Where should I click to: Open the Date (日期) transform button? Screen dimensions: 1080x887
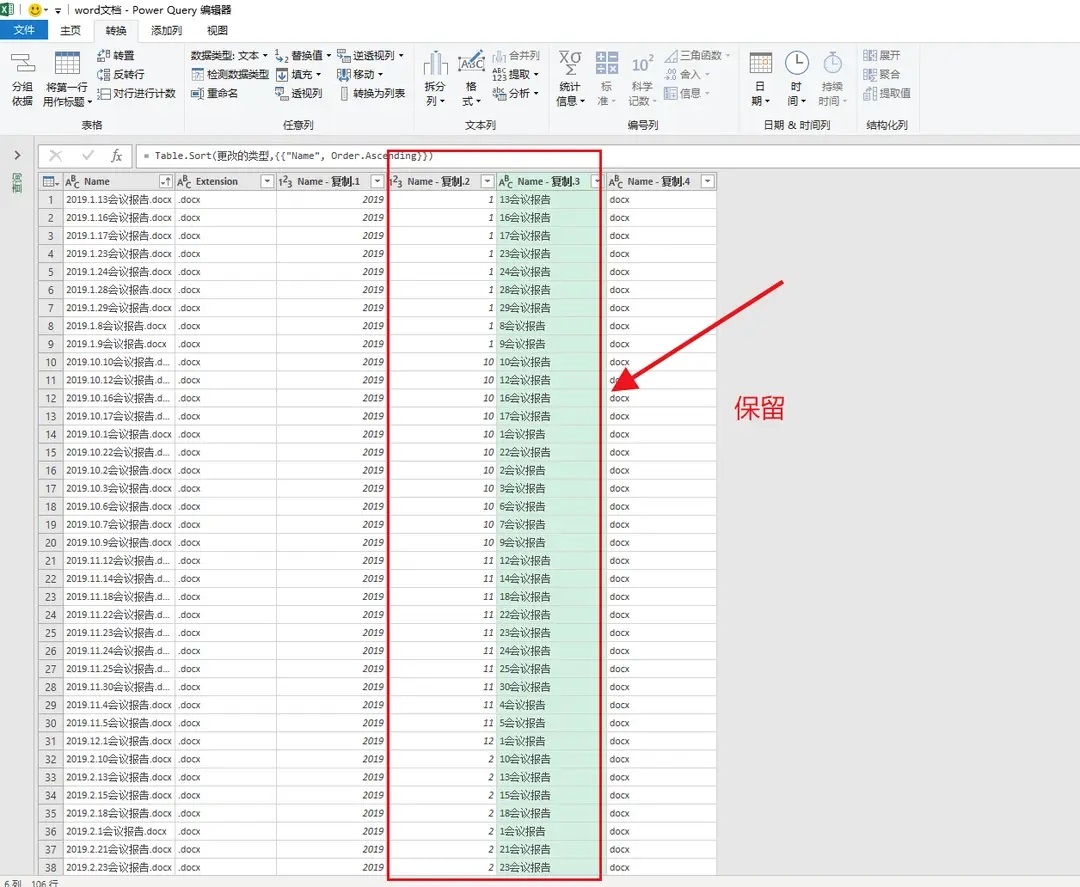760,80
